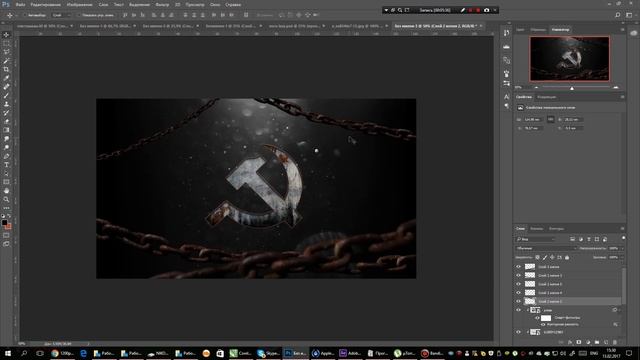
Task: Open the search icon in options bar
Action: 618,15
